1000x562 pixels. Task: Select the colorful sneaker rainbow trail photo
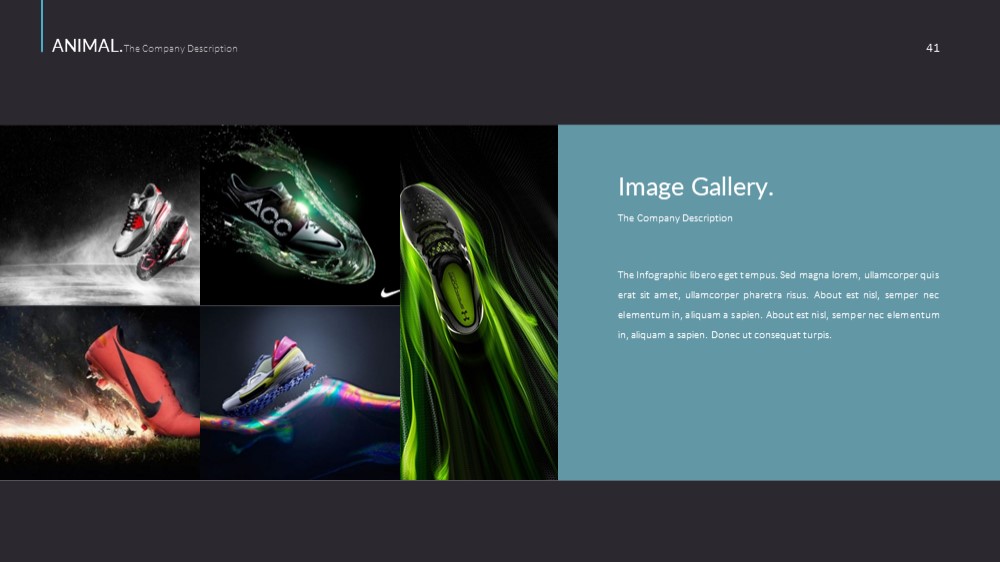300,393
